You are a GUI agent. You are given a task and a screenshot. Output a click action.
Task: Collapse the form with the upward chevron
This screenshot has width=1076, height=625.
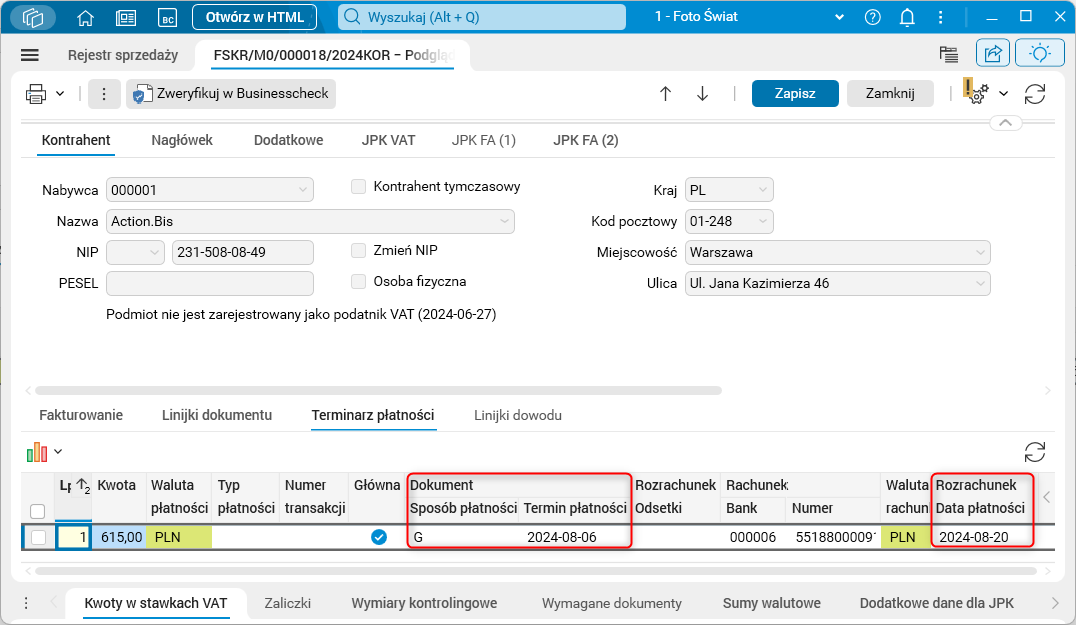[1007, 121]
